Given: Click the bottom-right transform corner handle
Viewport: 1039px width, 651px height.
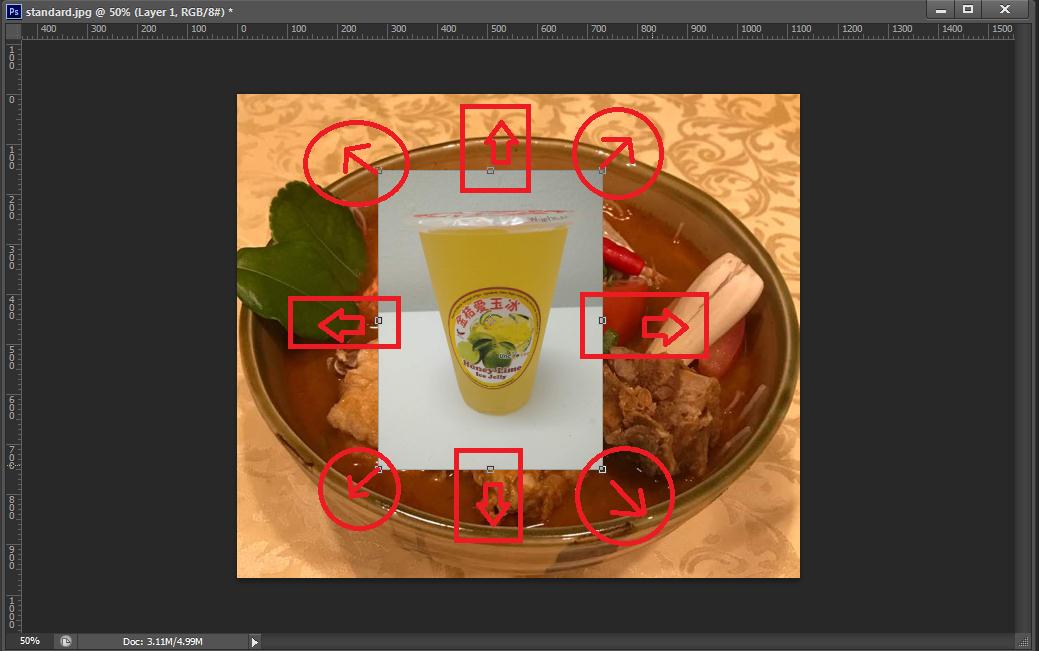Looking at the screenshot, I should [602, 468].
